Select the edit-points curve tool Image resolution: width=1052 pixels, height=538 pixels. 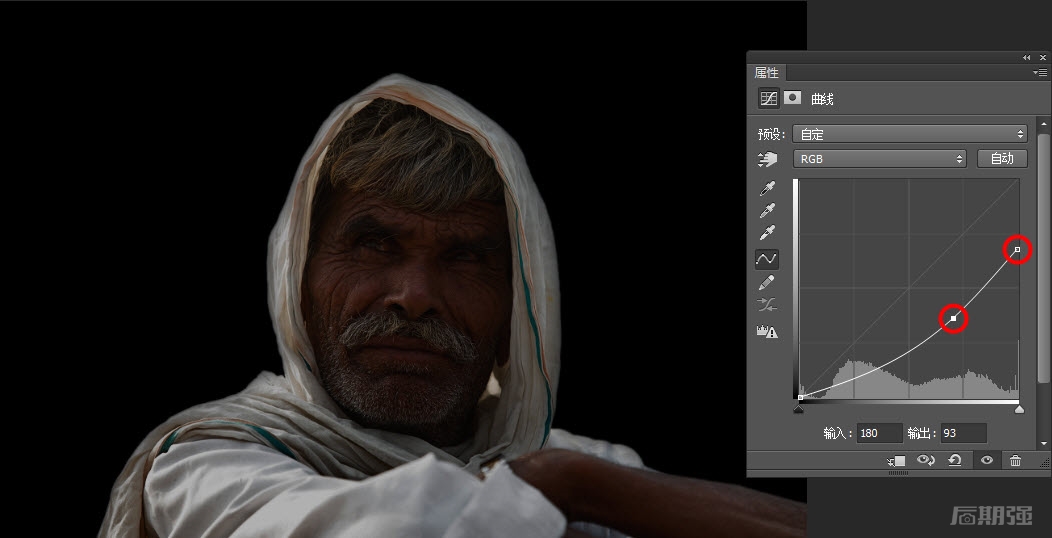[767, 258]
